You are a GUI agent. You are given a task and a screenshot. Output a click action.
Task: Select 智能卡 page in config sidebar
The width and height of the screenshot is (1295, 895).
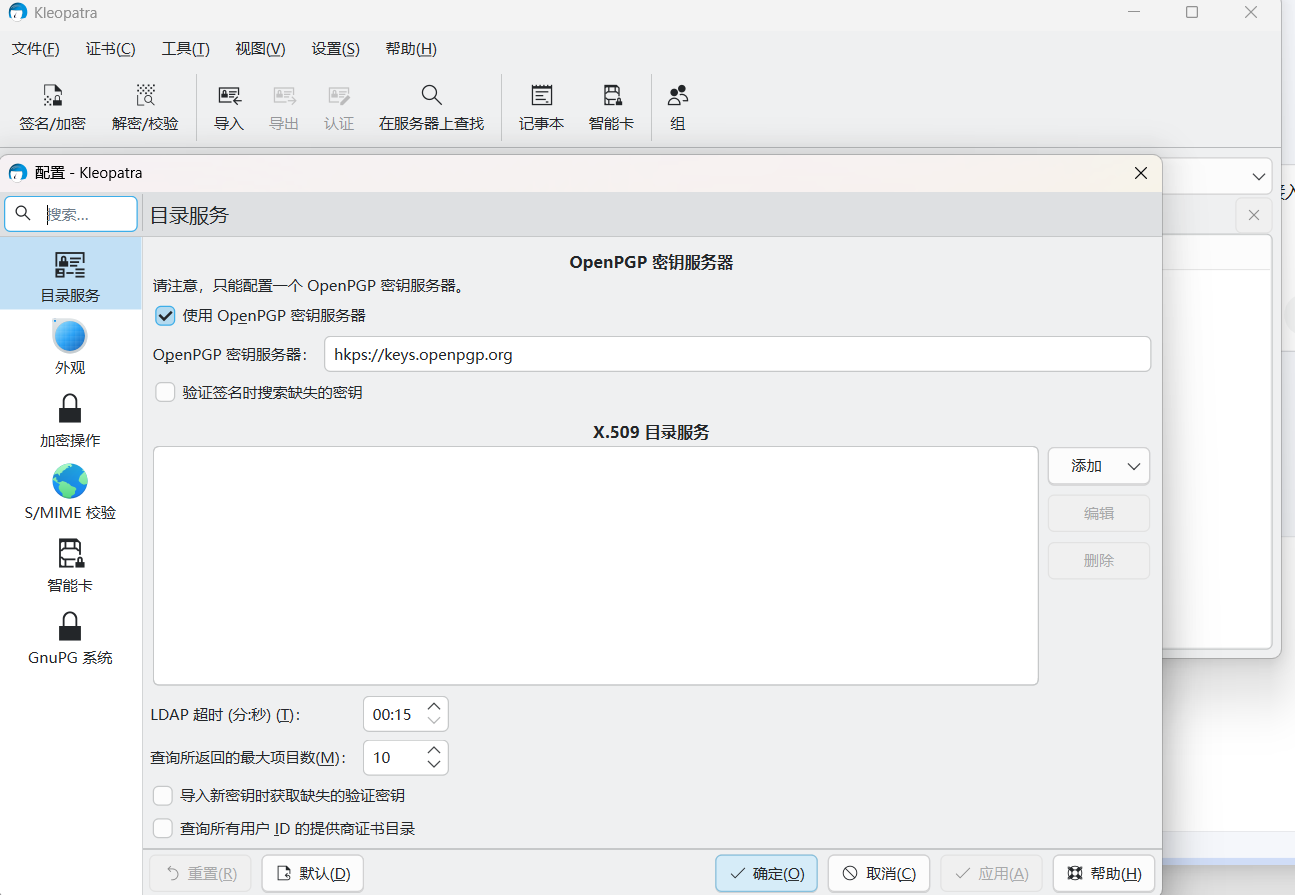[70, 565]
